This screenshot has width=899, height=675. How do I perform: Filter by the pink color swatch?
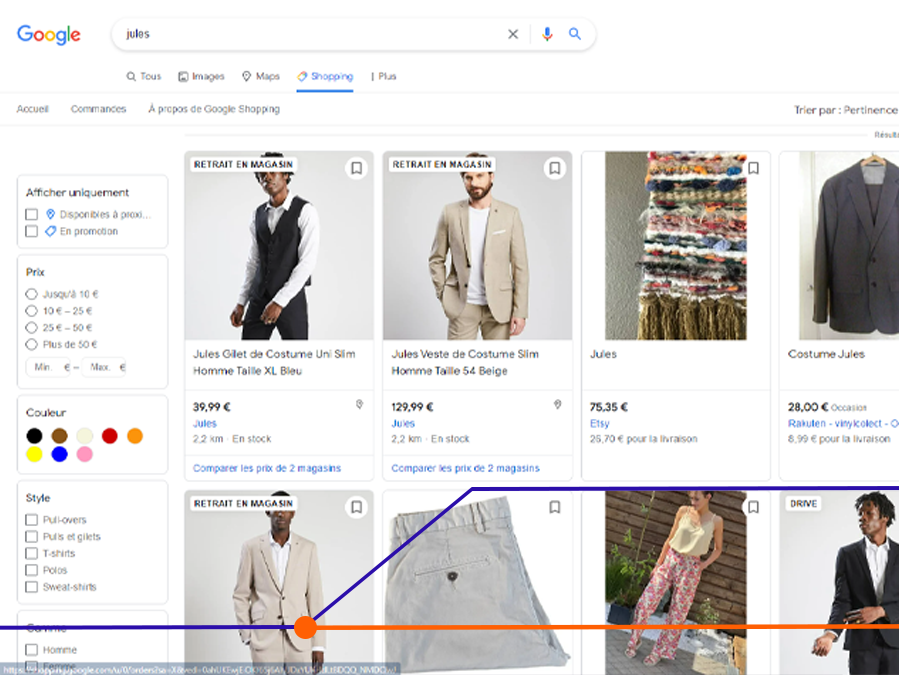click(85, 454)
